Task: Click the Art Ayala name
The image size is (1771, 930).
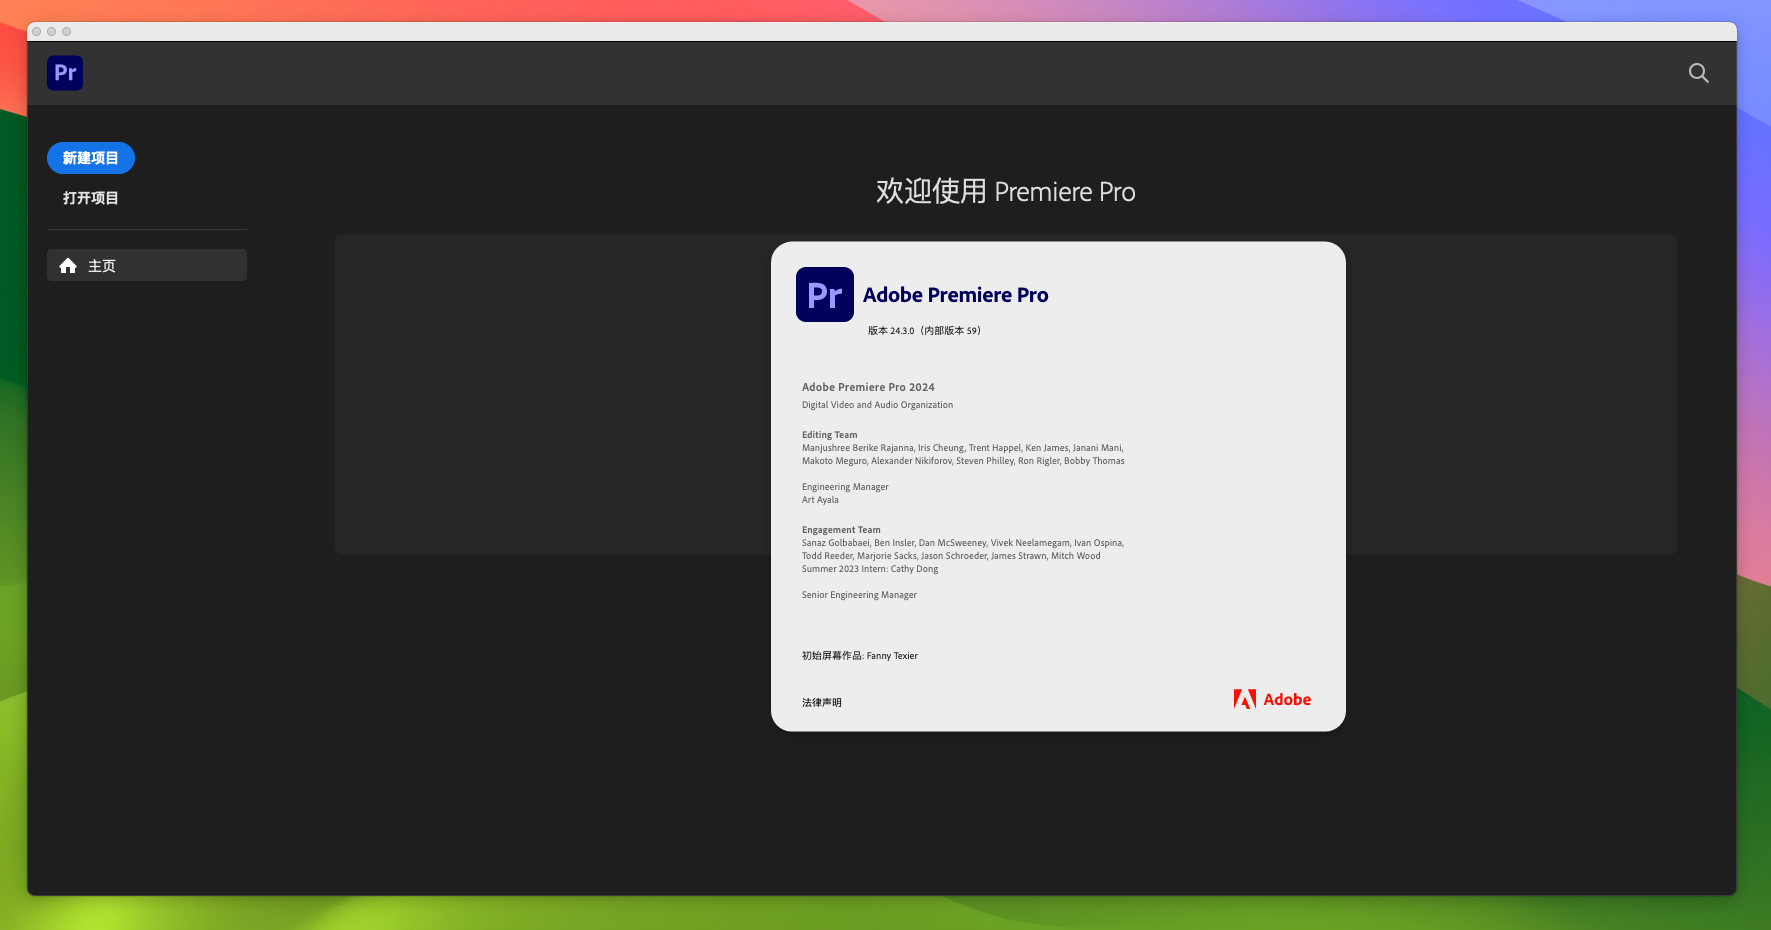Action: [820, 500]
